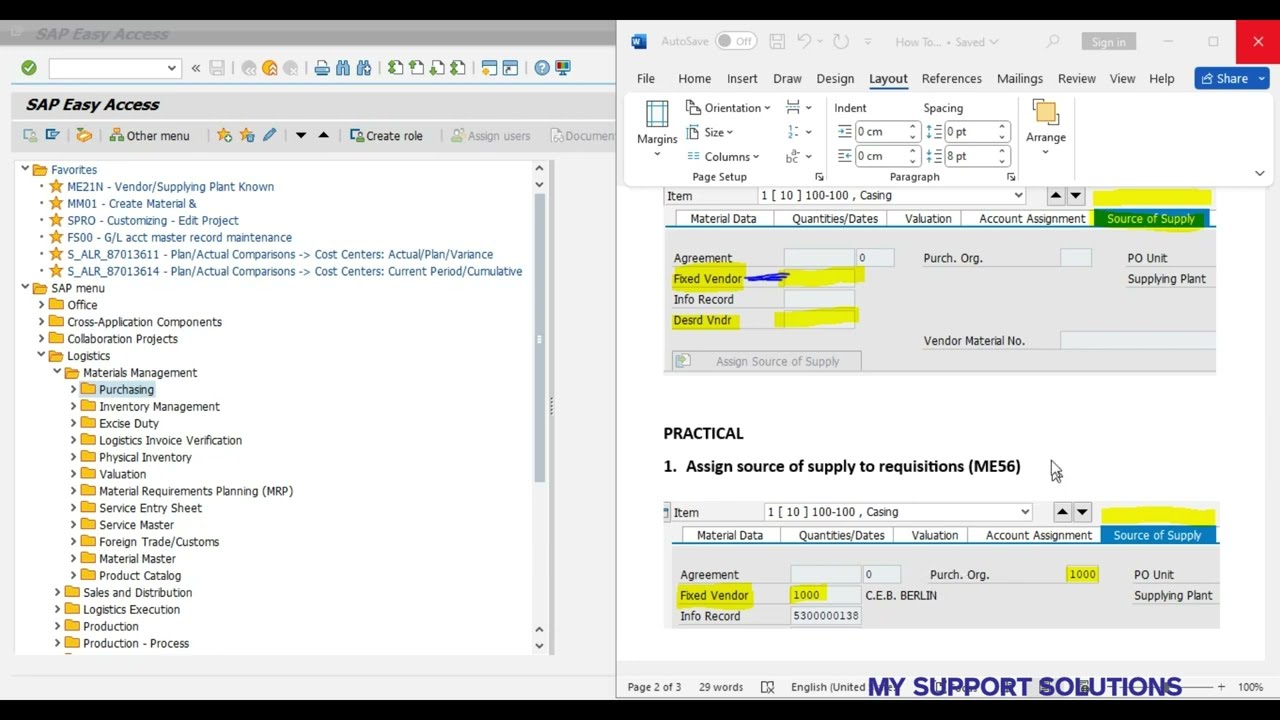Click the Move Favorites Down arrow
Viewport: 1280px width, 720px height.
[300, 135]
